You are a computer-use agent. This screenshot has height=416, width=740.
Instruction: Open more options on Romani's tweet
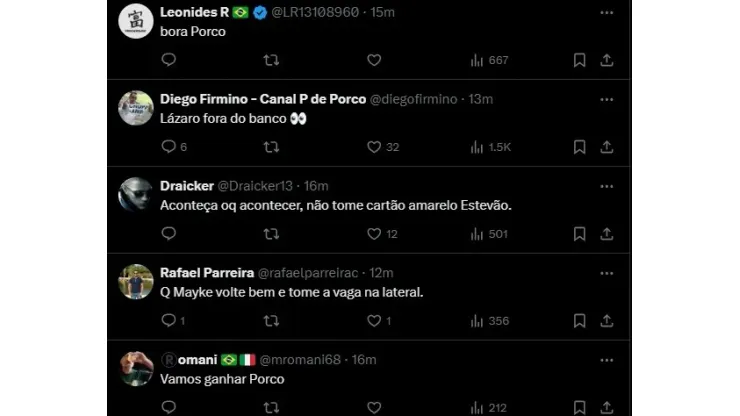(x=606, y=359)
